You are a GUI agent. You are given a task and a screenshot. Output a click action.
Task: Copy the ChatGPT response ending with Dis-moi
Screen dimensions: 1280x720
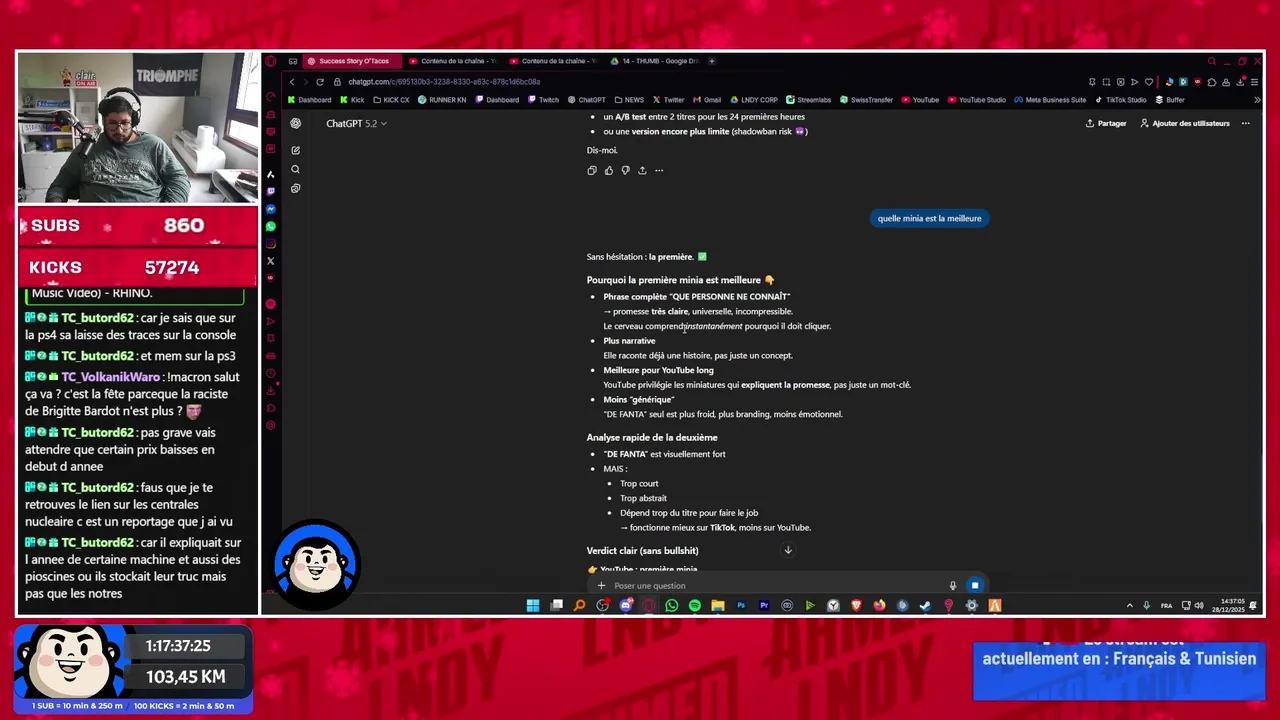tap(592, 170)
